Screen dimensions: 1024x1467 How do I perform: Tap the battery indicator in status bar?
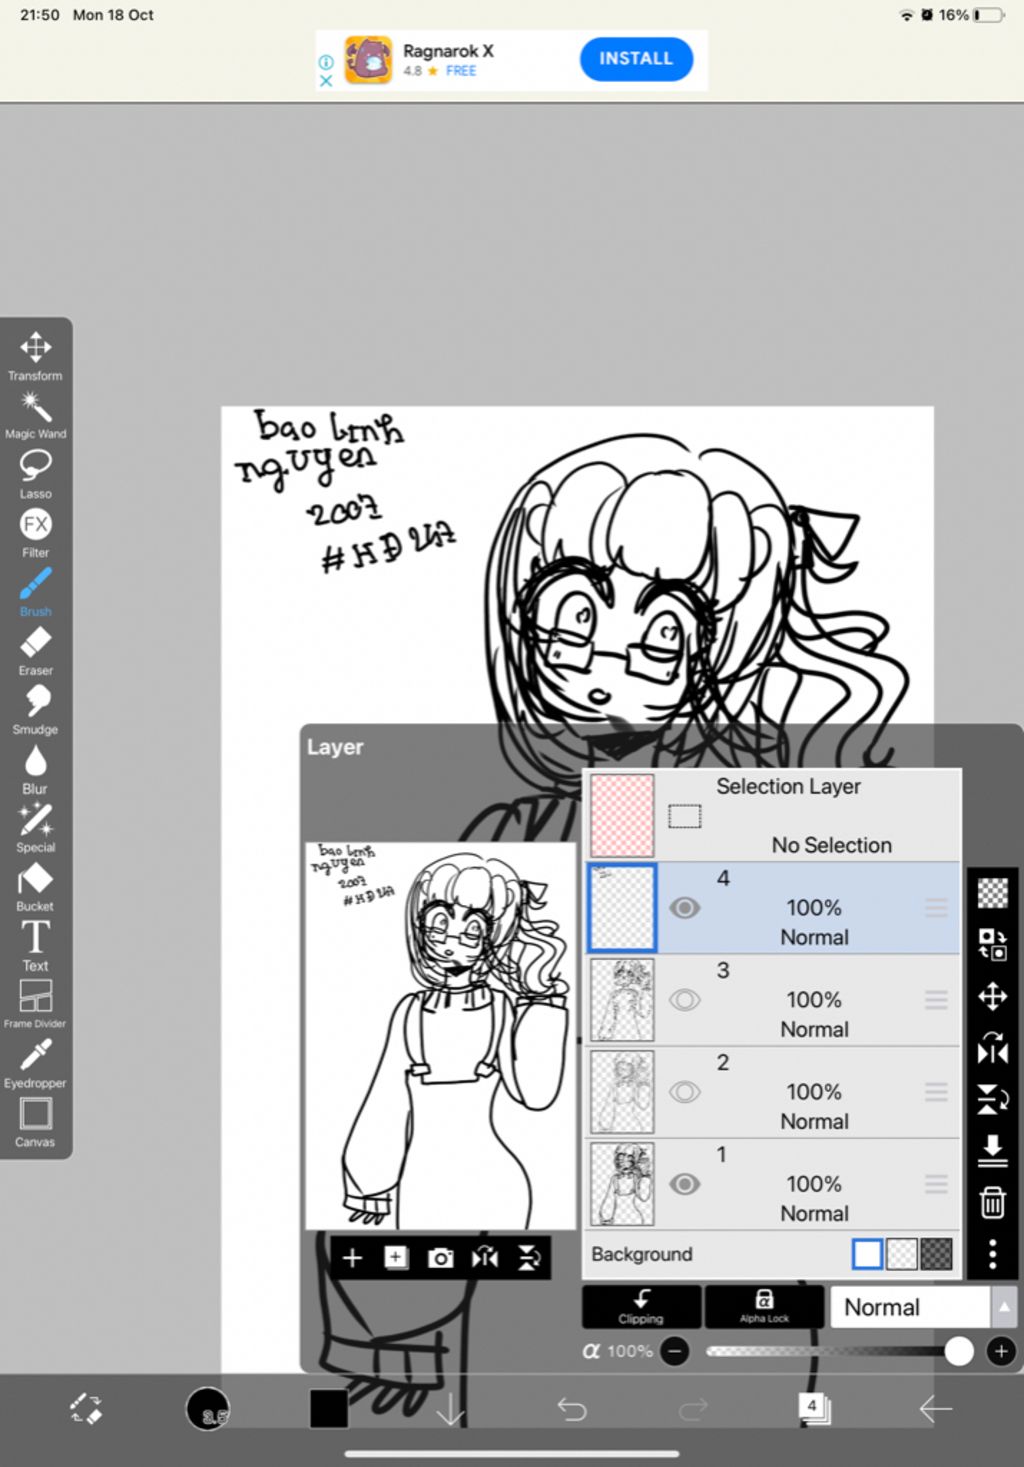(x=989, y=15)
